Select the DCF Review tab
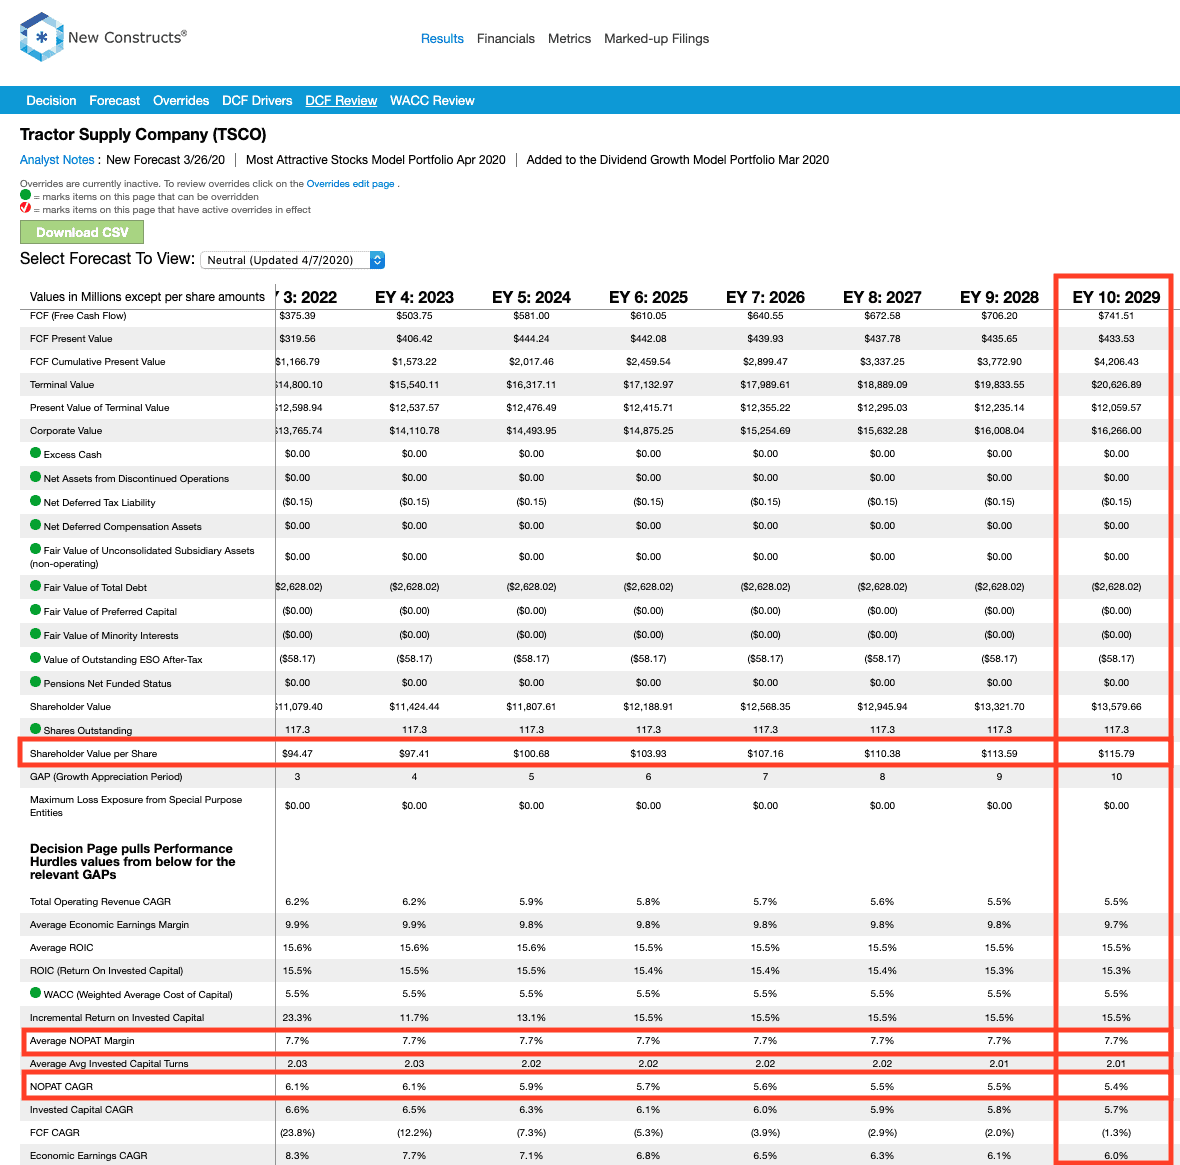 (x=341, y=100)
